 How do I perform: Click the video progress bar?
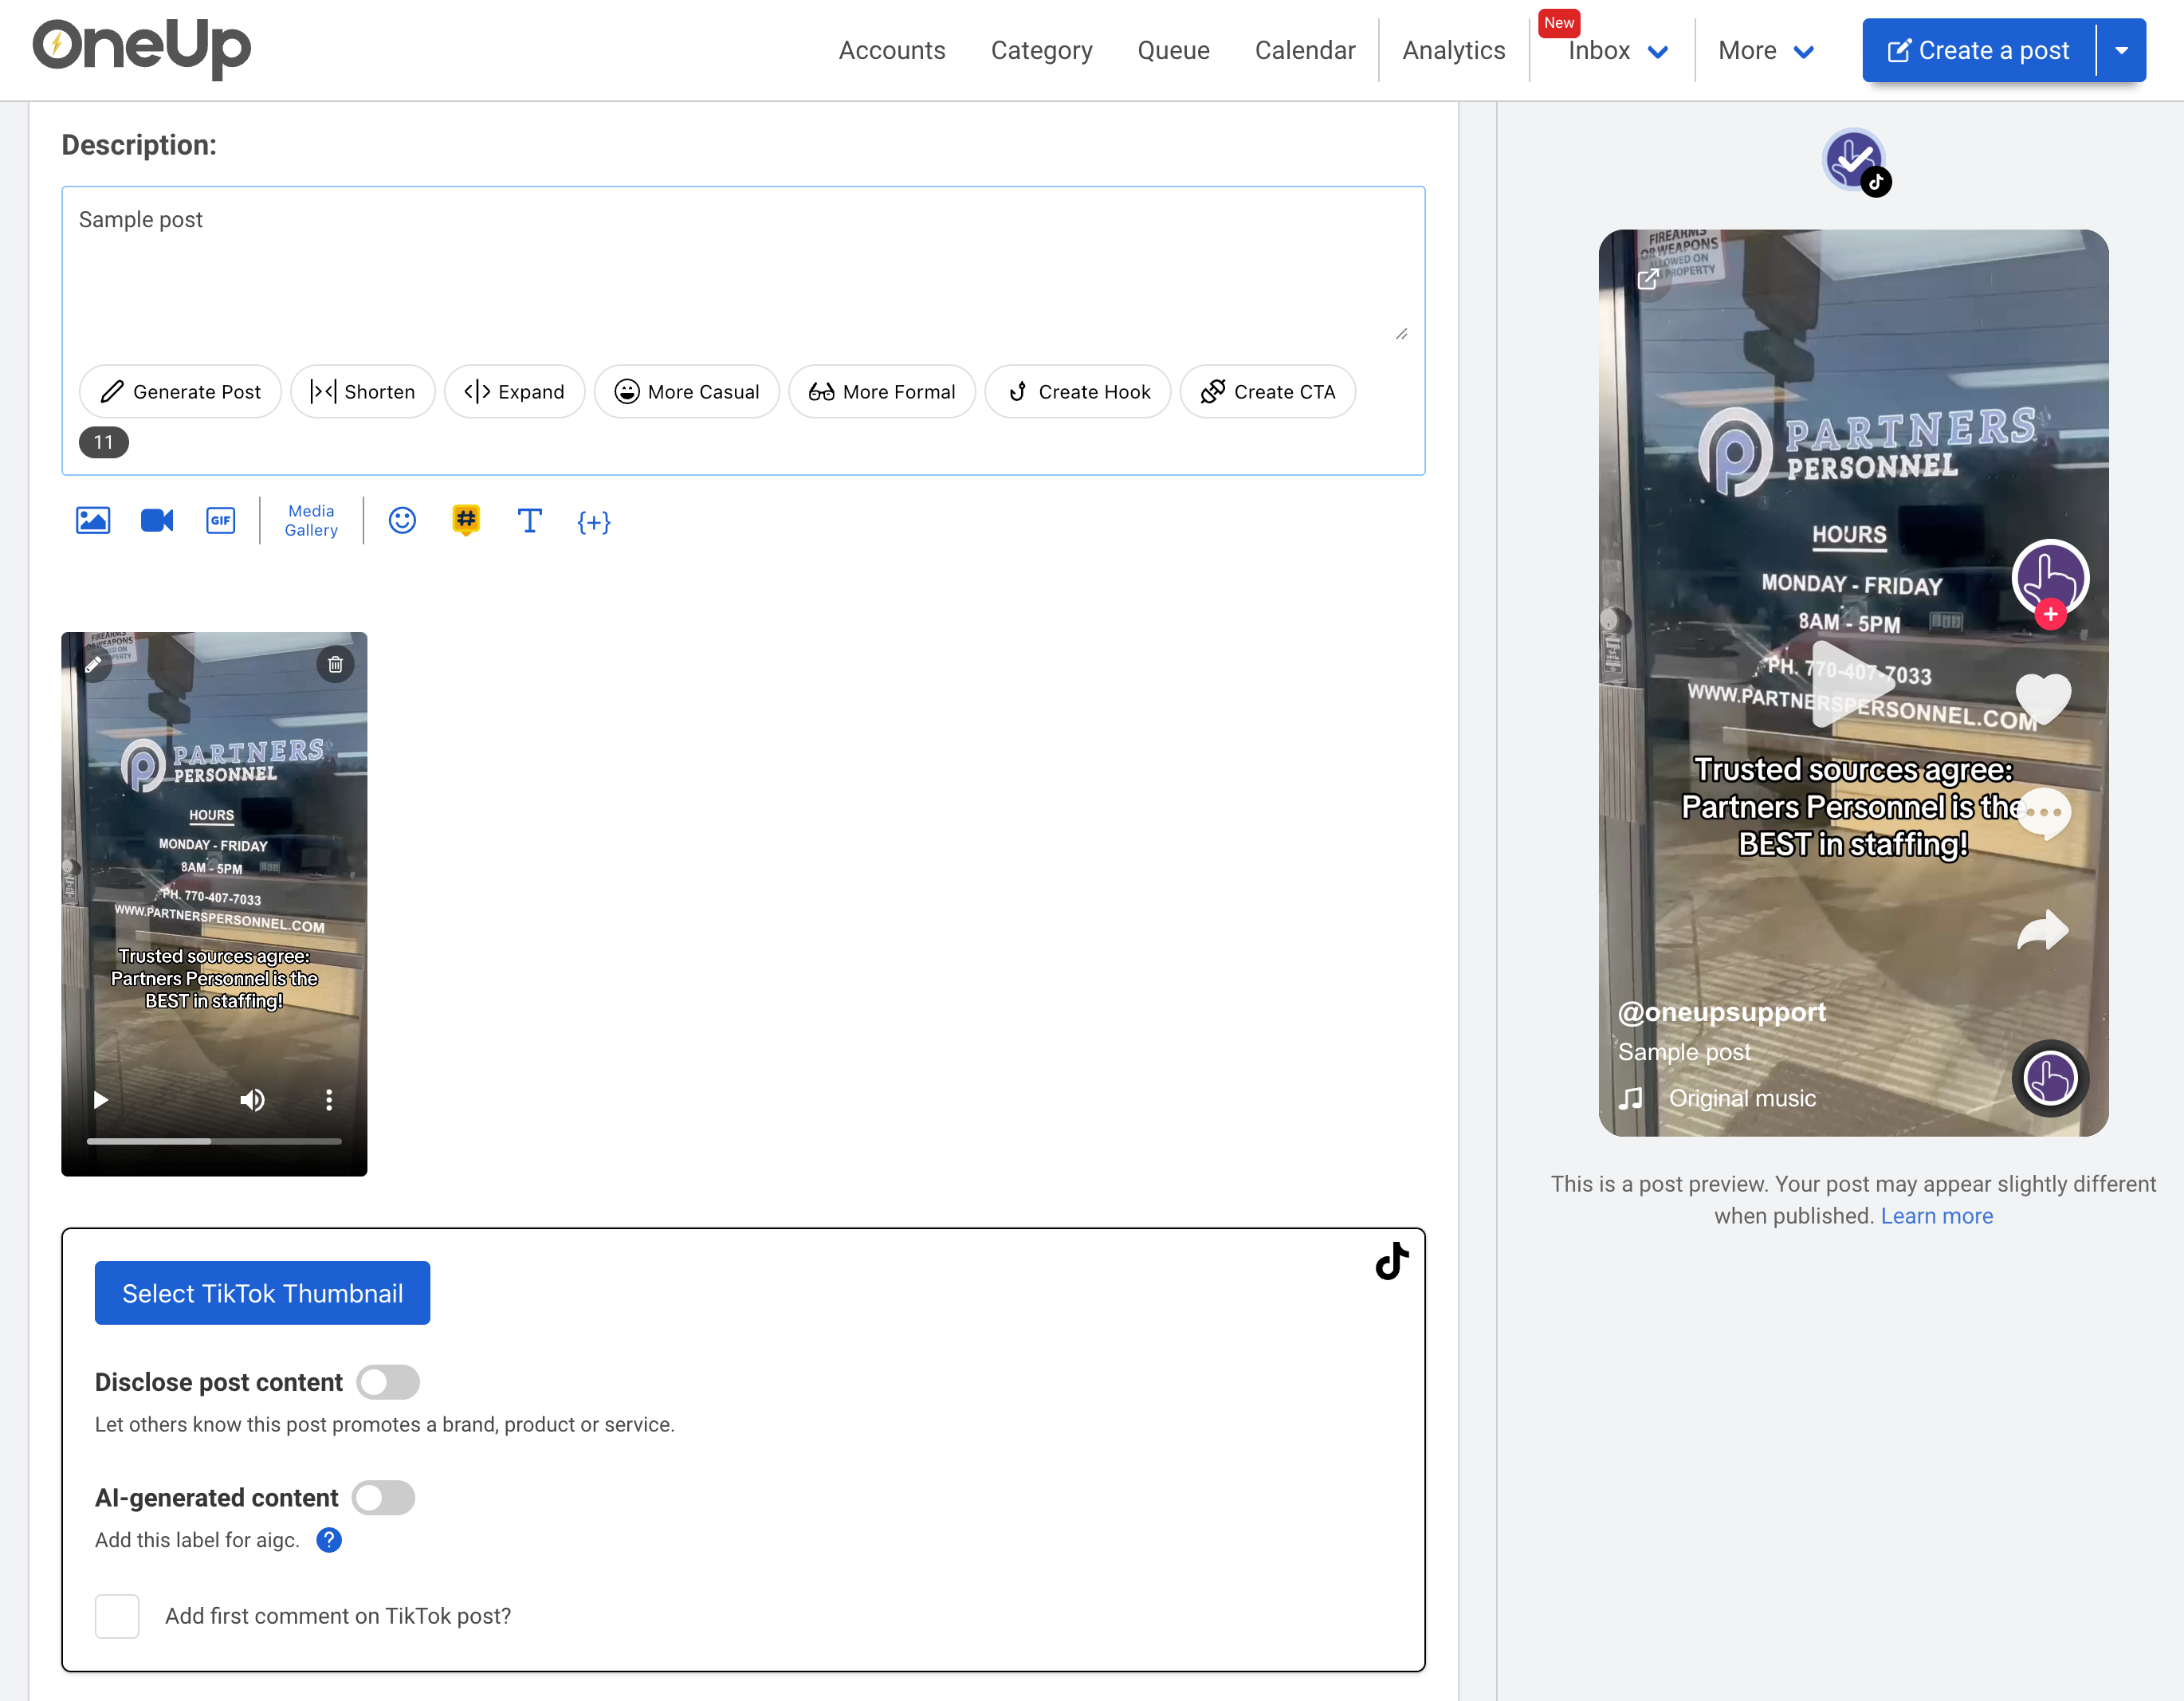[214, 1141]
